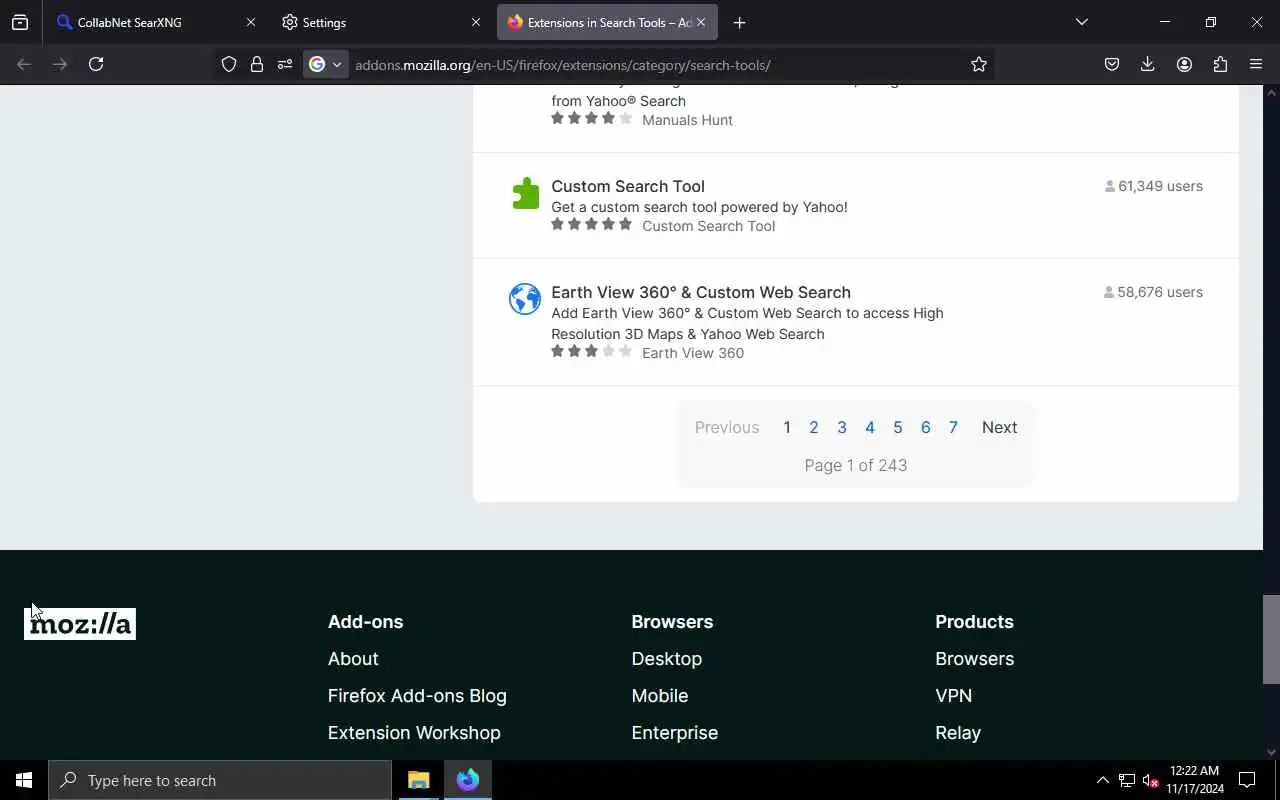
Task: Open Desktop link under Browsers
Action: point(667,659)
